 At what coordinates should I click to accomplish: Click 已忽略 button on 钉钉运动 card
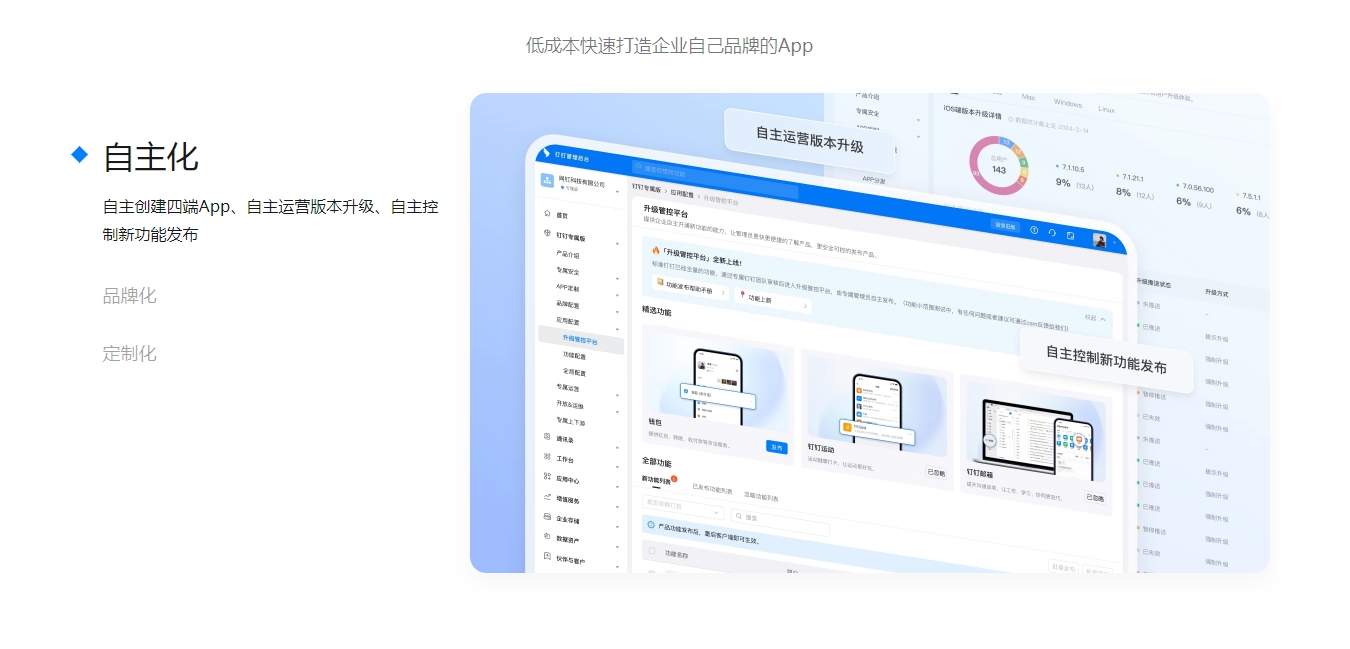[x=936, y=473]
